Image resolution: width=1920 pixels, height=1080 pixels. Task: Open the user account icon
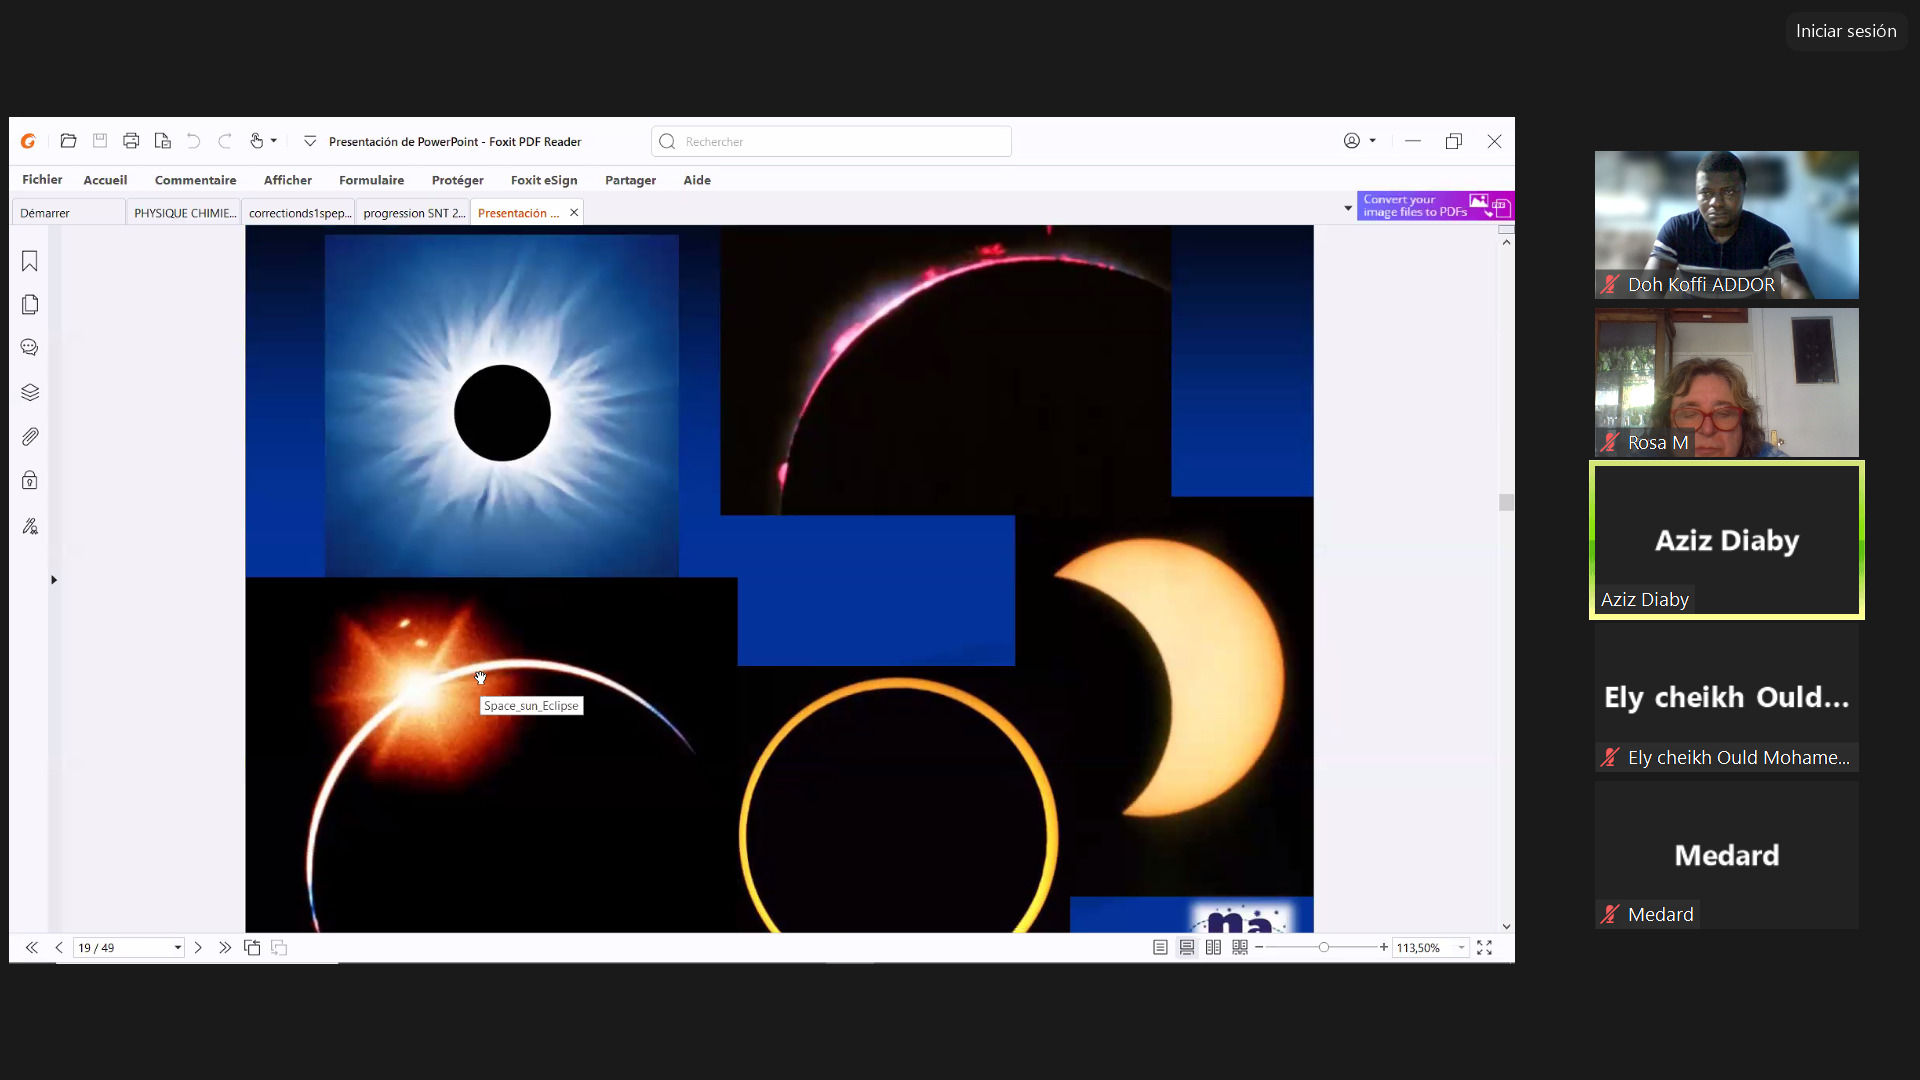click(x=1352, y=141)
